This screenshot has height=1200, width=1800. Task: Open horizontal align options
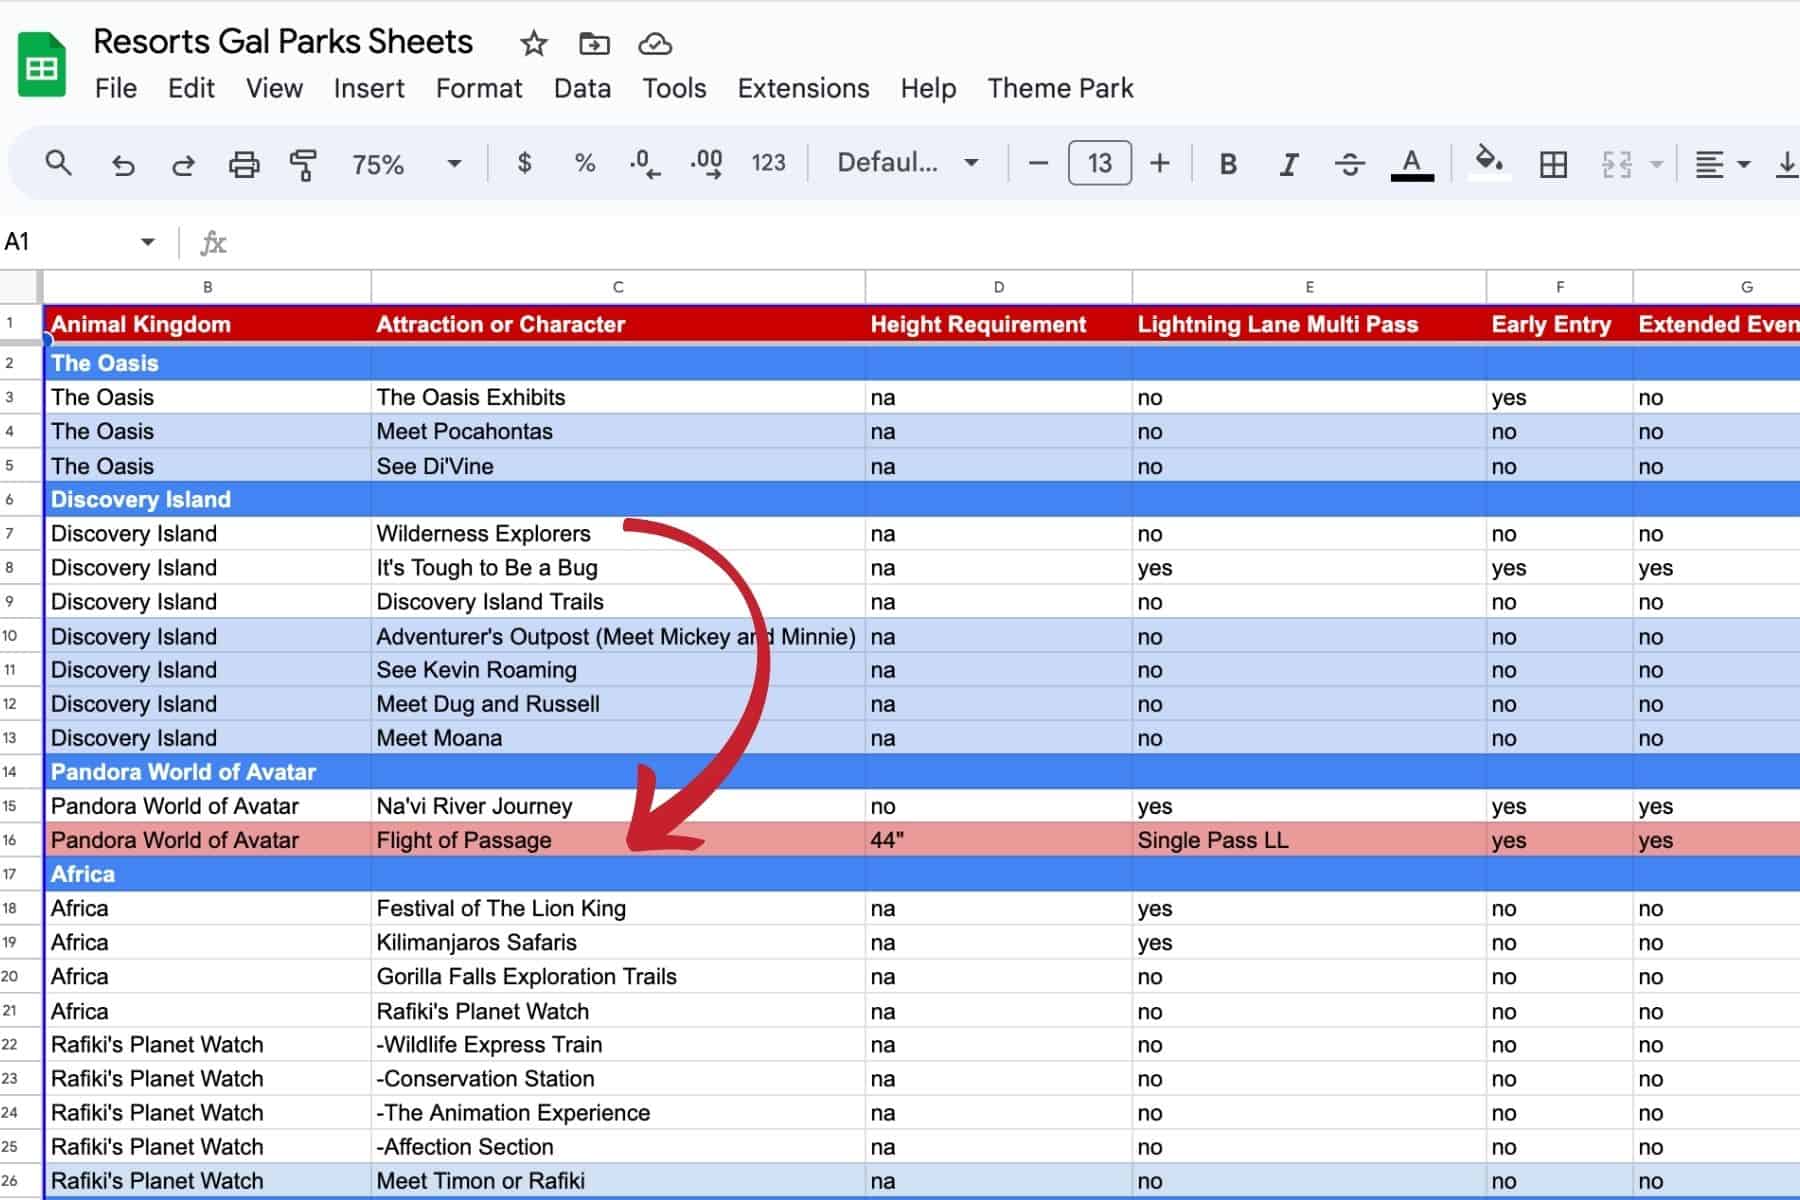pyautogui.click(x=1721, y=164)
